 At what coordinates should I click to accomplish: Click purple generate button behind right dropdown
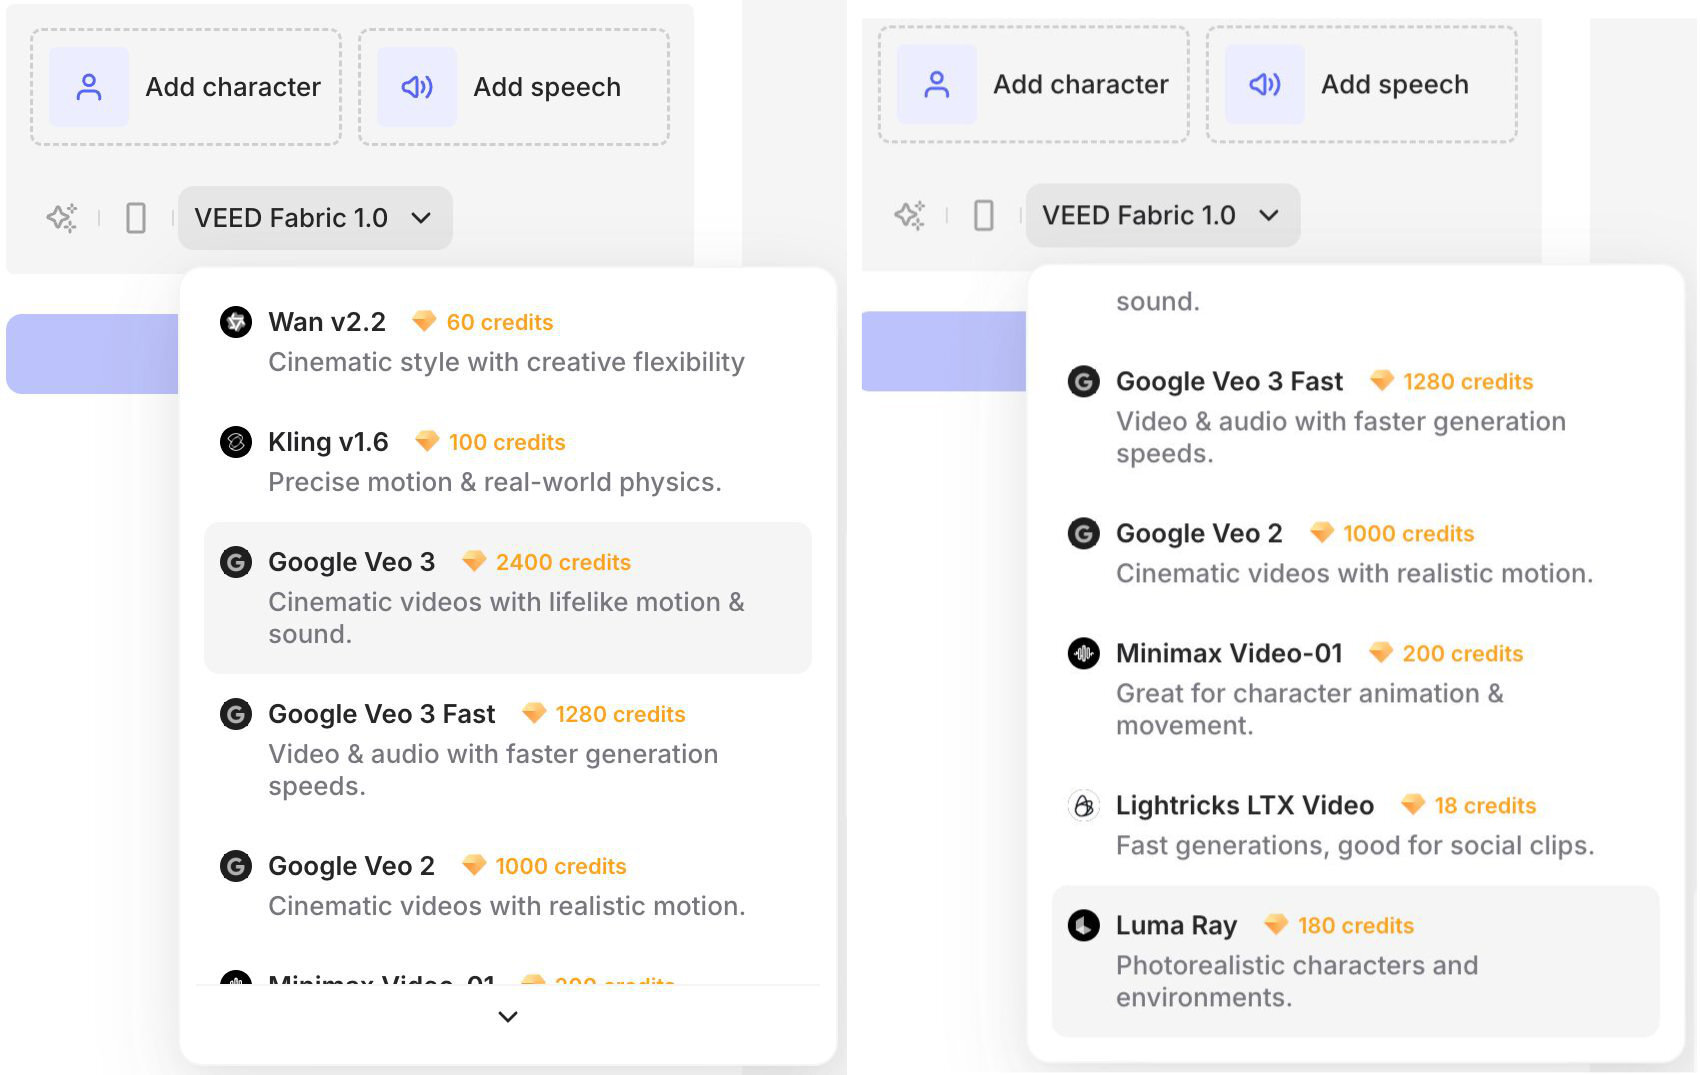point(944,351)
